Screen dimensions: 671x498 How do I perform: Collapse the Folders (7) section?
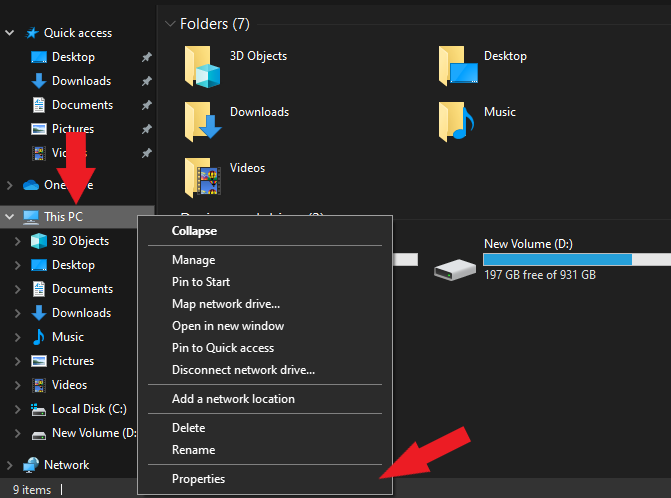(168, 24)
